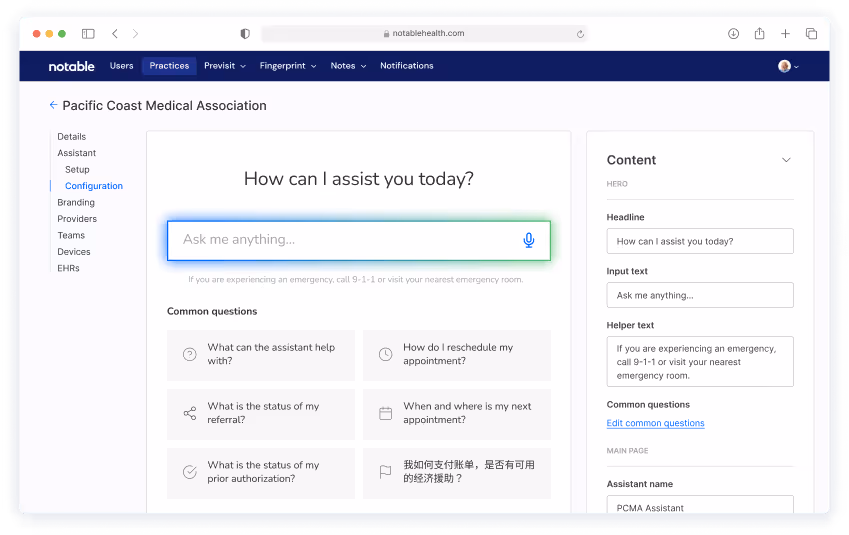Open the Previsit dropdown menu
Image resolution: width=849 pixels, height=535 pixels.
coord(225,66)
